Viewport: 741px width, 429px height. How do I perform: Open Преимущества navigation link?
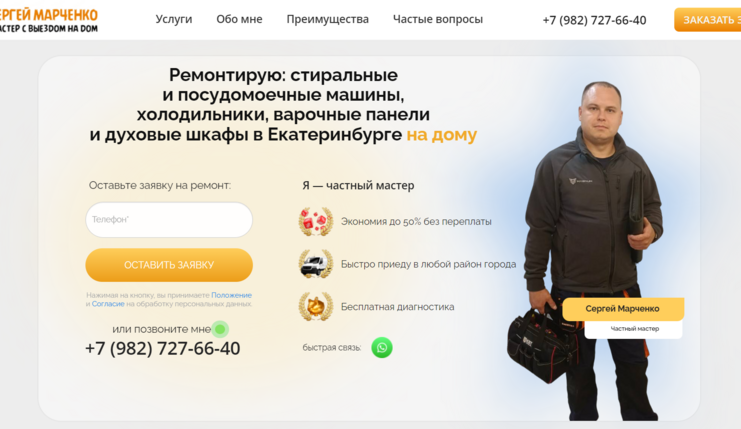pyautogui.click(x=327, y=19)
